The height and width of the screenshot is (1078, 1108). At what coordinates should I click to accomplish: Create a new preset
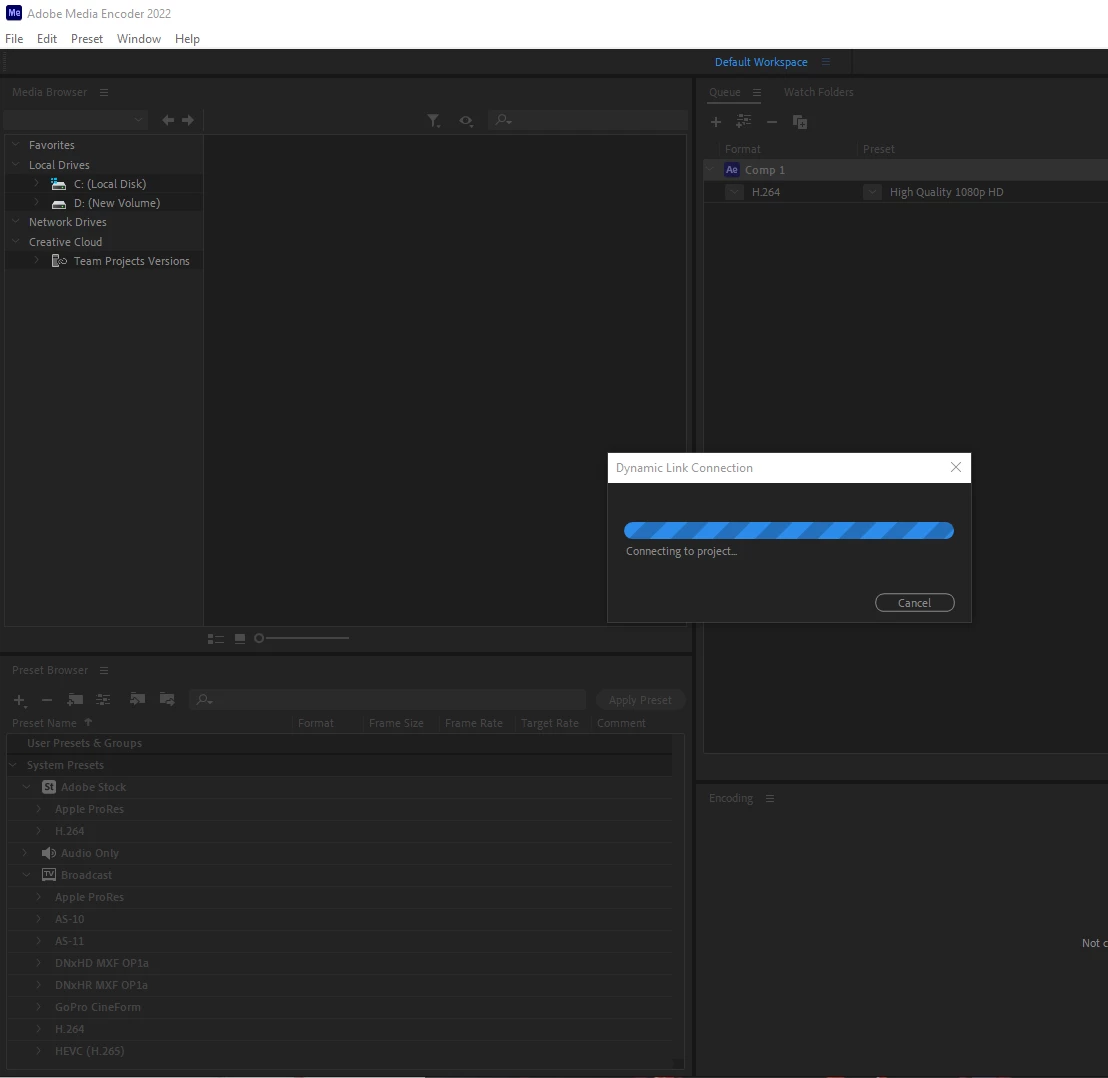20,700
